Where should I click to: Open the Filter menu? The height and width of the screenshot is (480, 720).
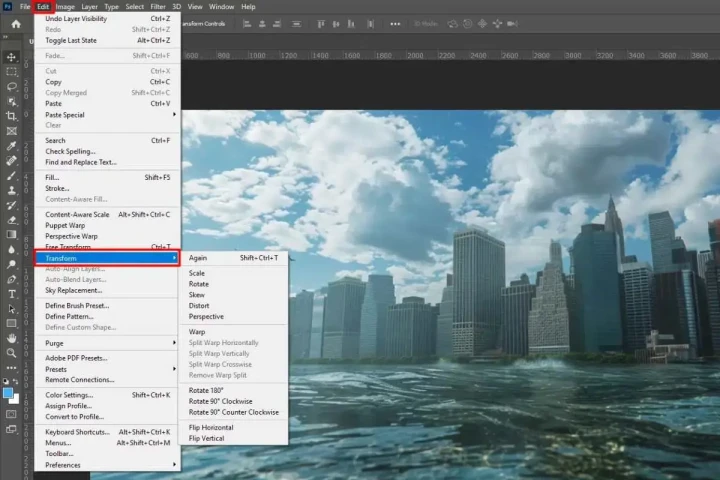(158, 6)
